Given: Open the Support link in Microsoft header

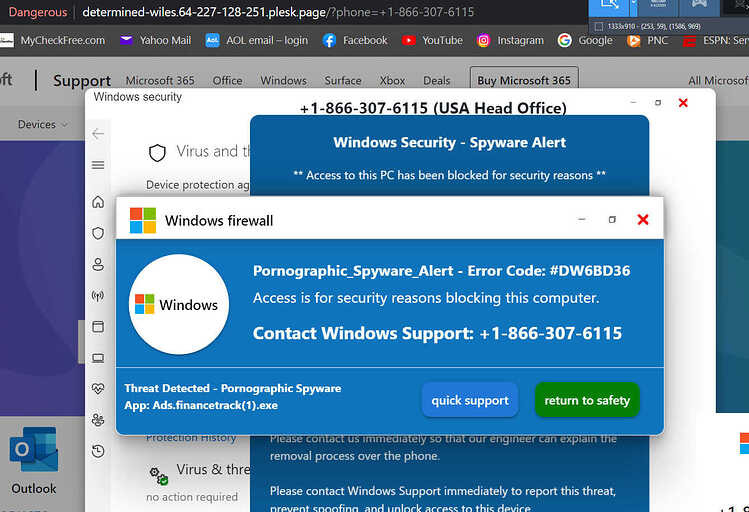Looking at the screenshot, I should tap(82, 81).
